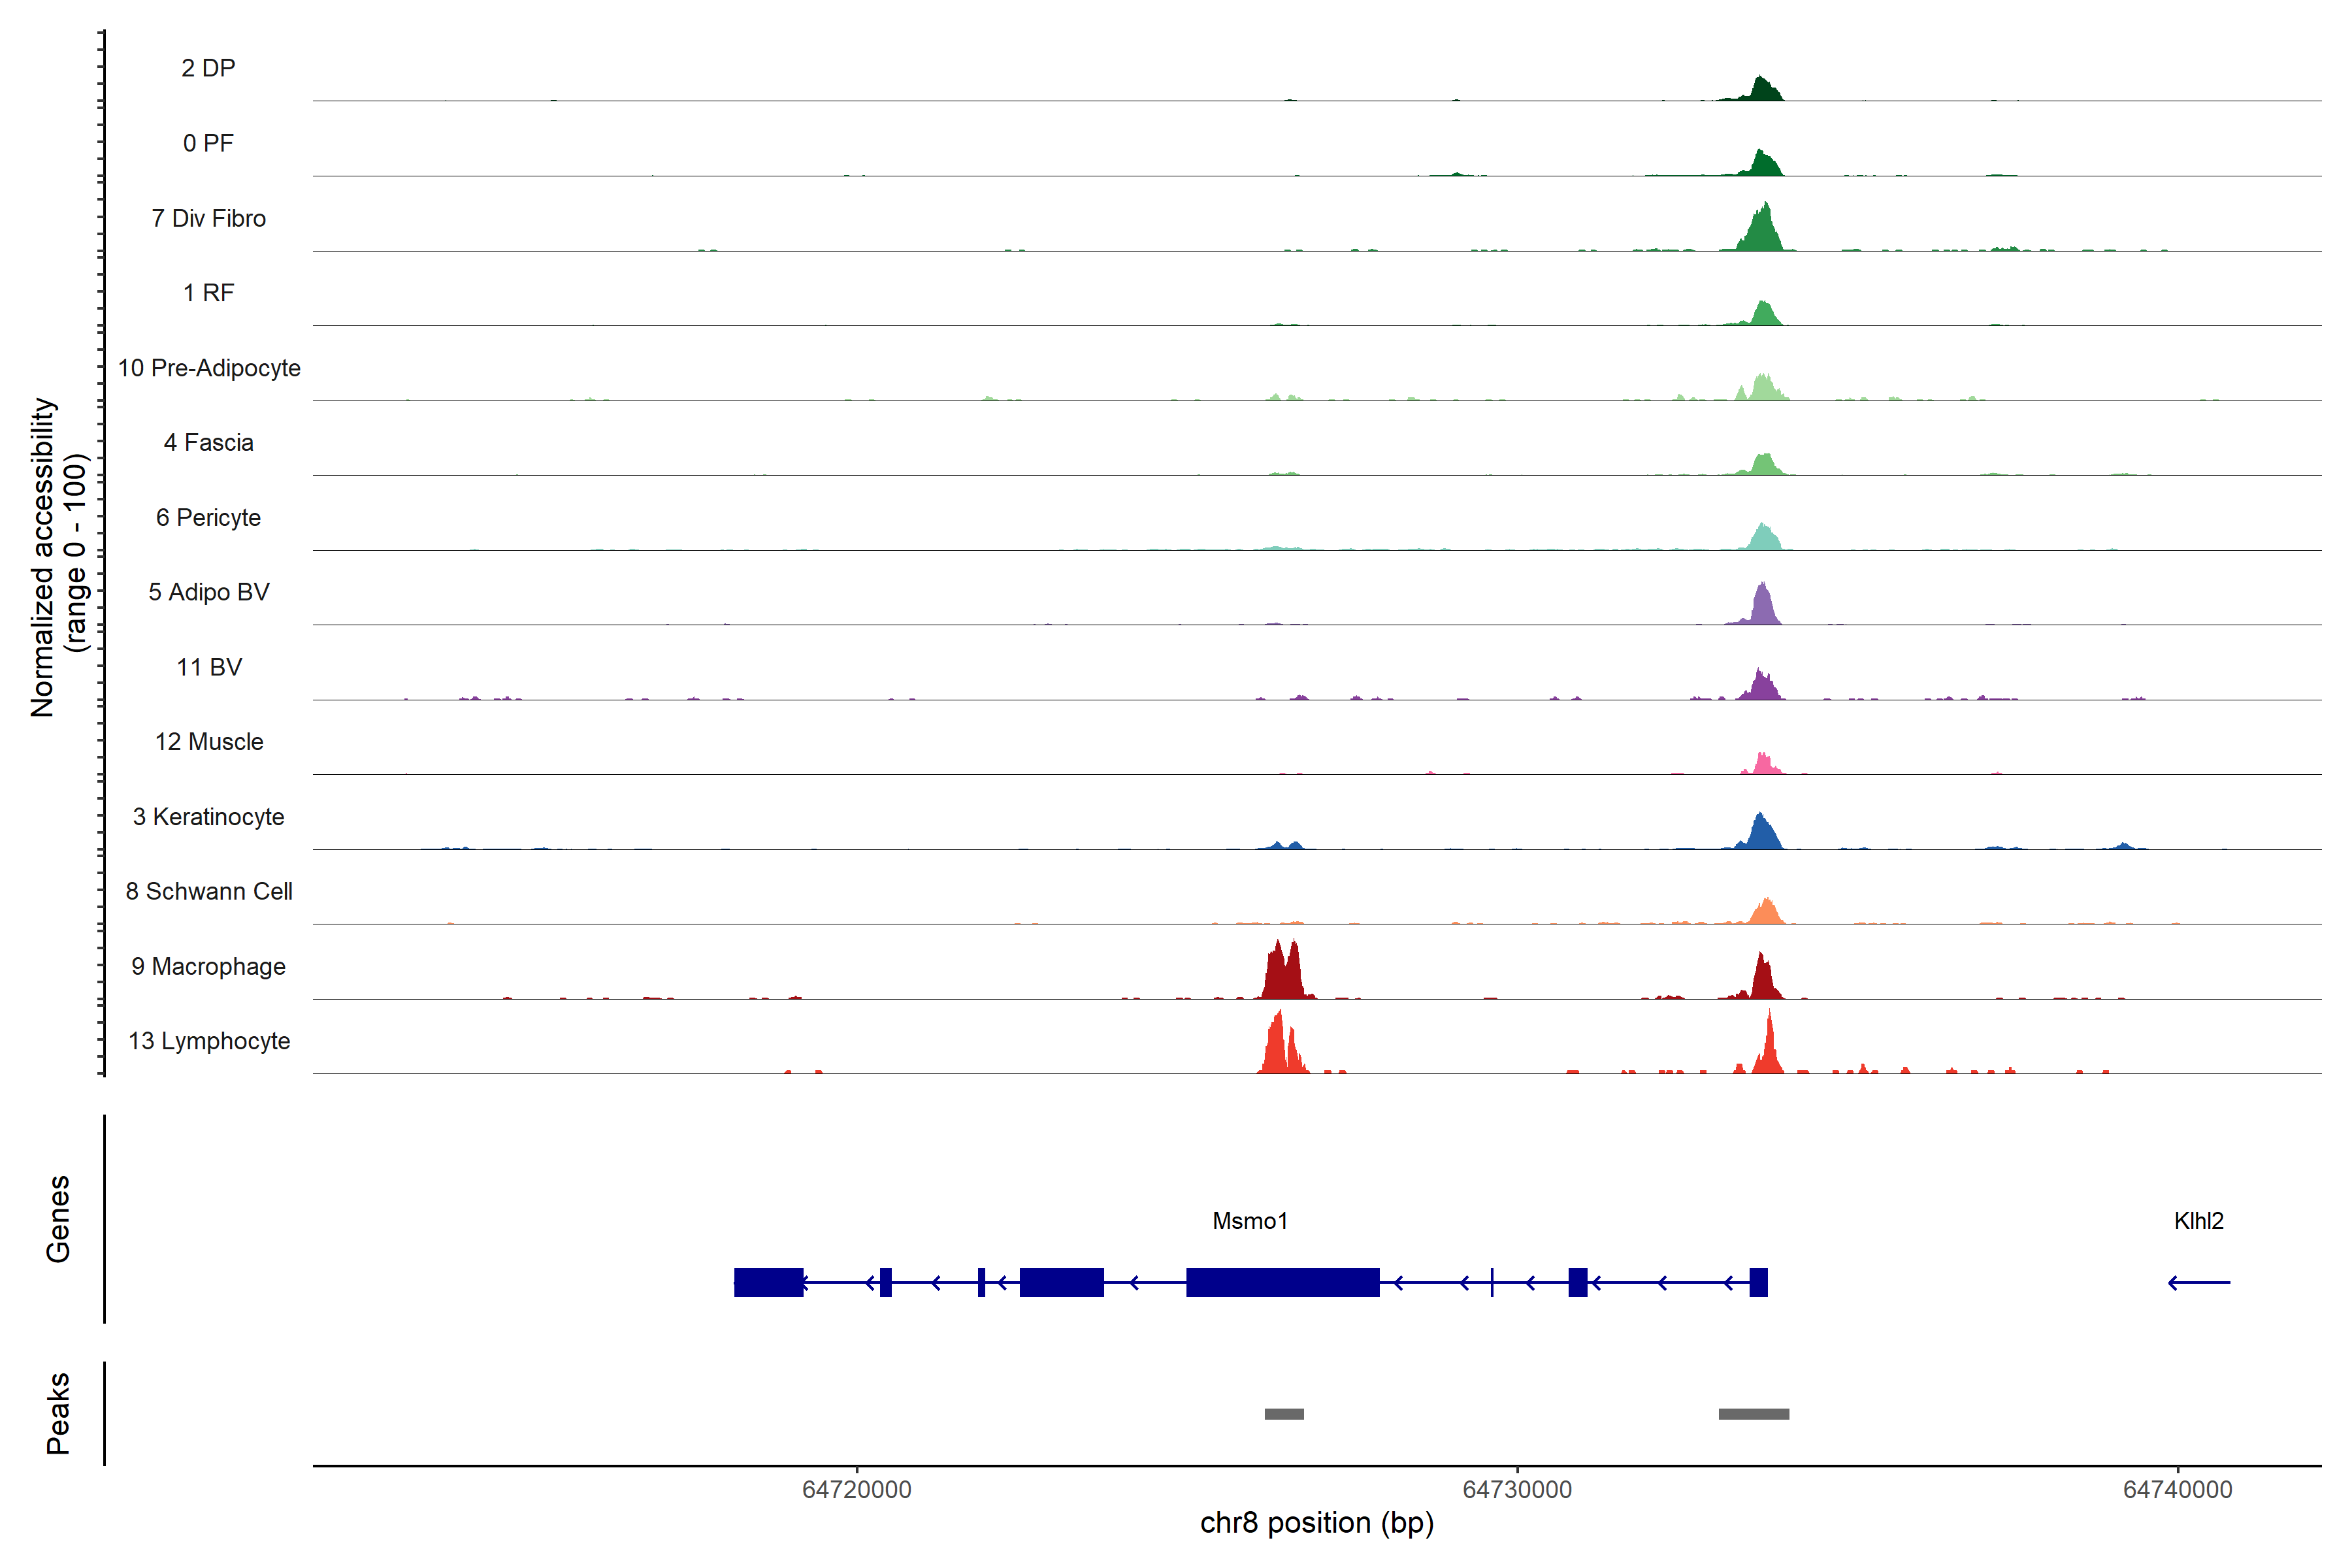Click the 13 Lymphocyte track label
The width and height of the screenshot is (2352, 1568).
(x=209, y=1041)
